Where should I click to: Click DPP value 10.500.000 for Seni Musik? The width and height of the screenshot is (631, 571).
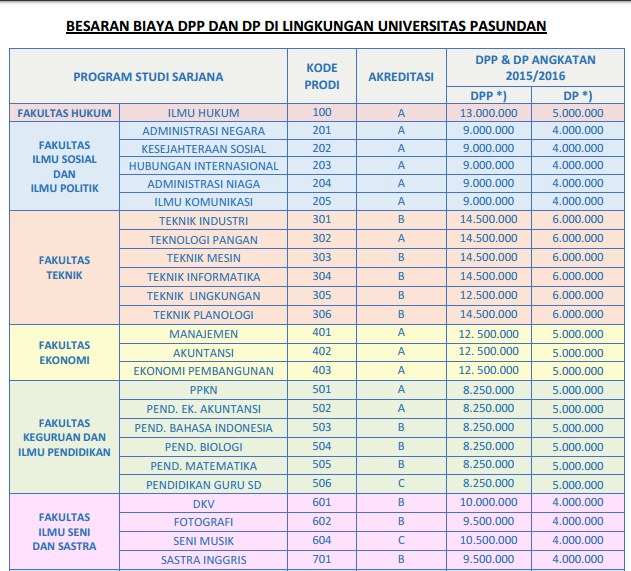(x=489, y=540)
